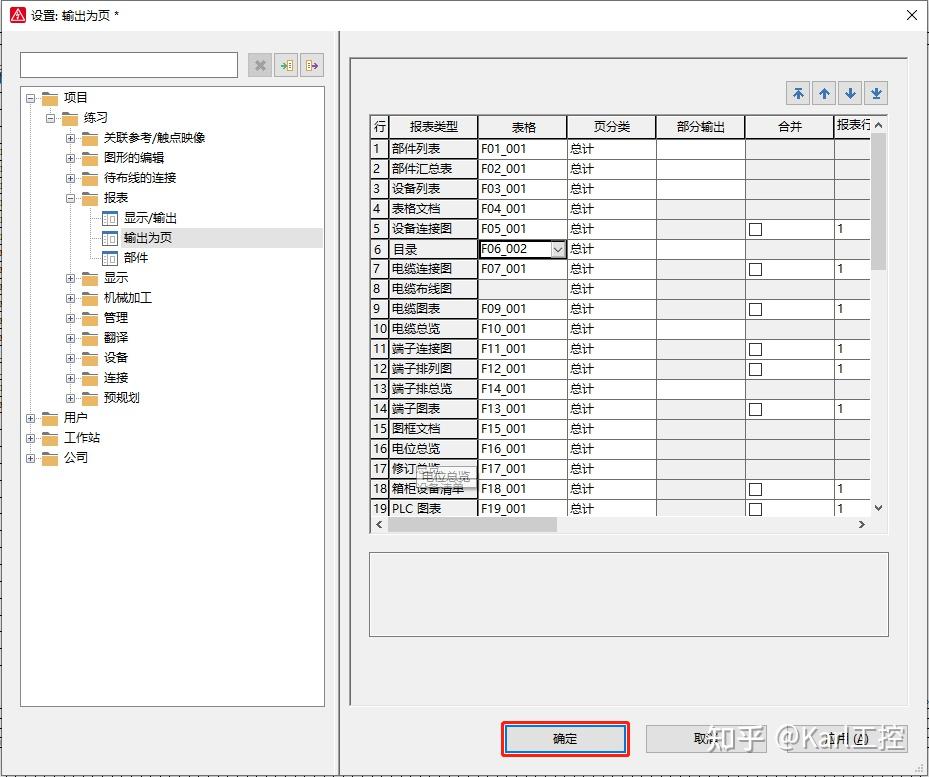The image size is (929, 777).
Task: Click the 显示/输出 settings page icon
Action: (x=110, y=219)
